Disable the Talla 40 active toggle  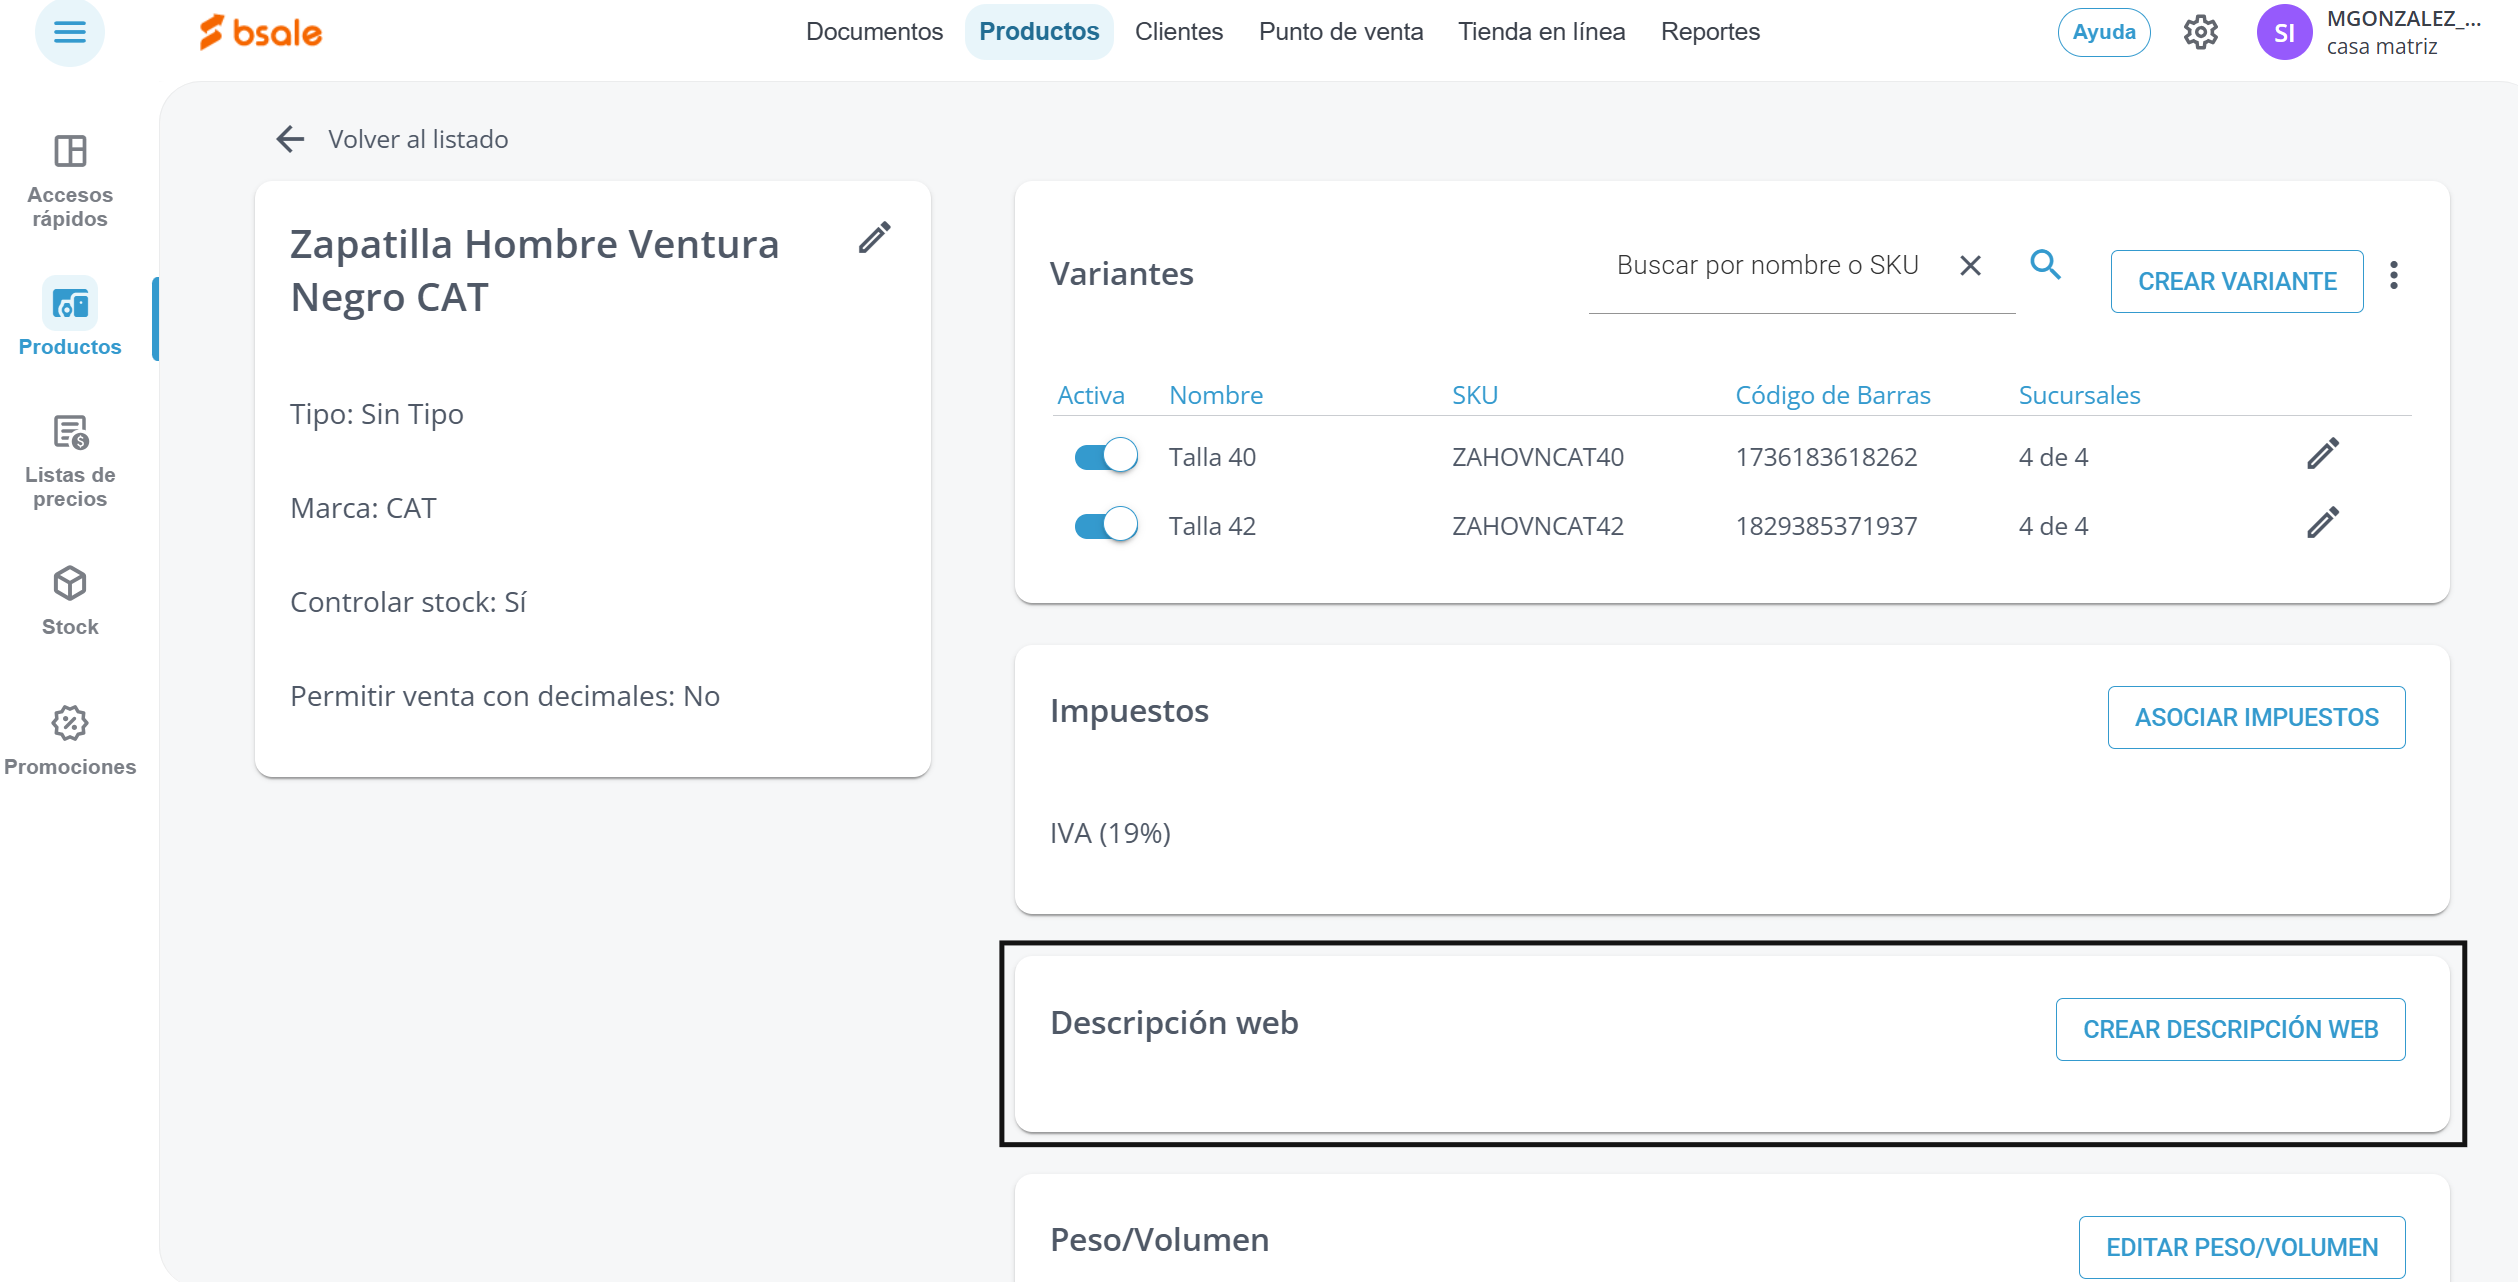pyautogui.click(x=1105, y=456)
